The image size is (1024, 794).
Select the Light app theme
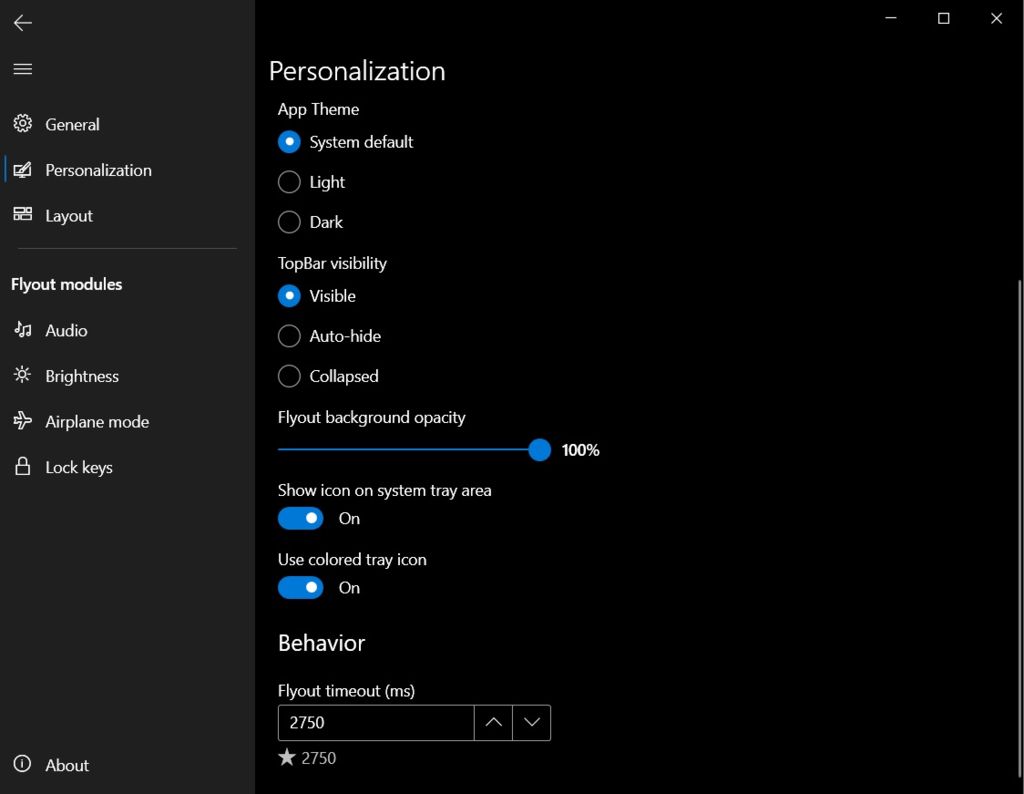[289, 182]
